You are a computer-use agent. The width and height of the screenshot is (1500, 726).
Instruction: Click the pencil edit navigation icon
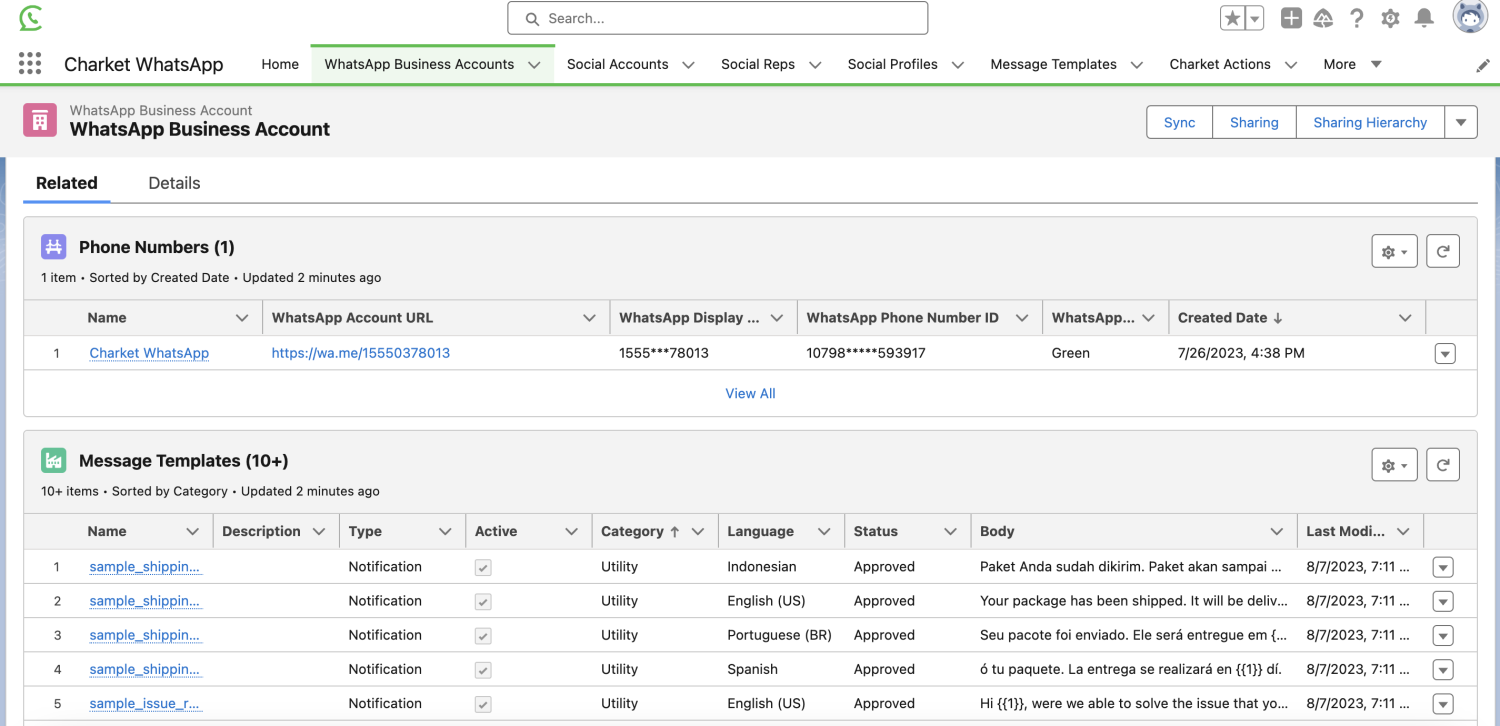click(x=1483, y=65)
